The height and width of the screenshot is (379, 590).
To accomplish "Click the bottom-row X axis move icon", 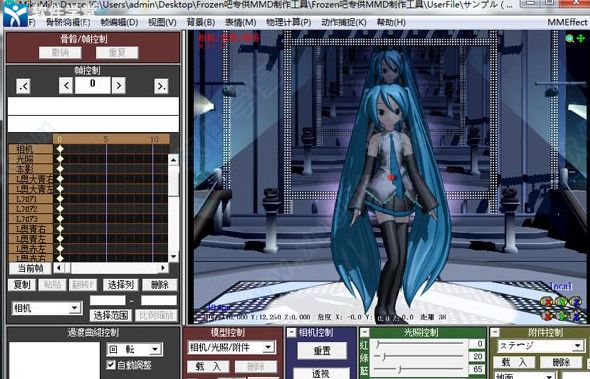I will click(548, 317).
